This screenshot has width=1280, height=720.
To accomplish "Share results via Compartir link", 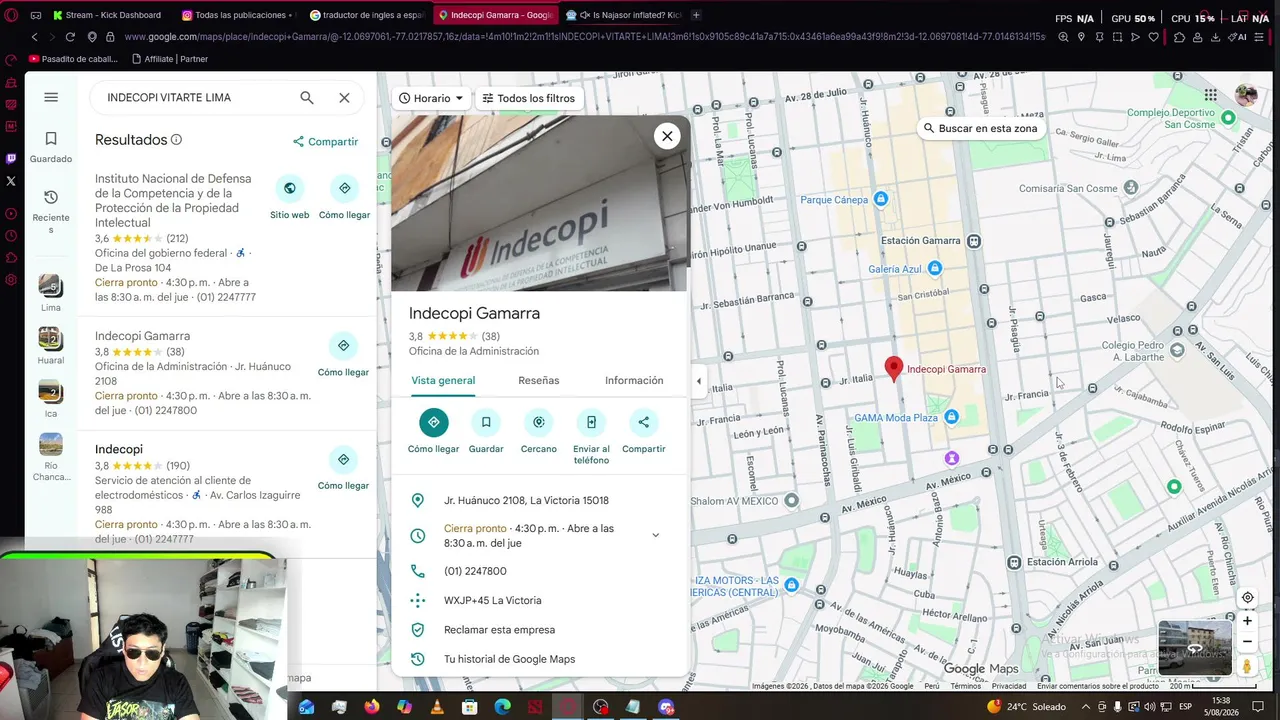I will 325,142.
